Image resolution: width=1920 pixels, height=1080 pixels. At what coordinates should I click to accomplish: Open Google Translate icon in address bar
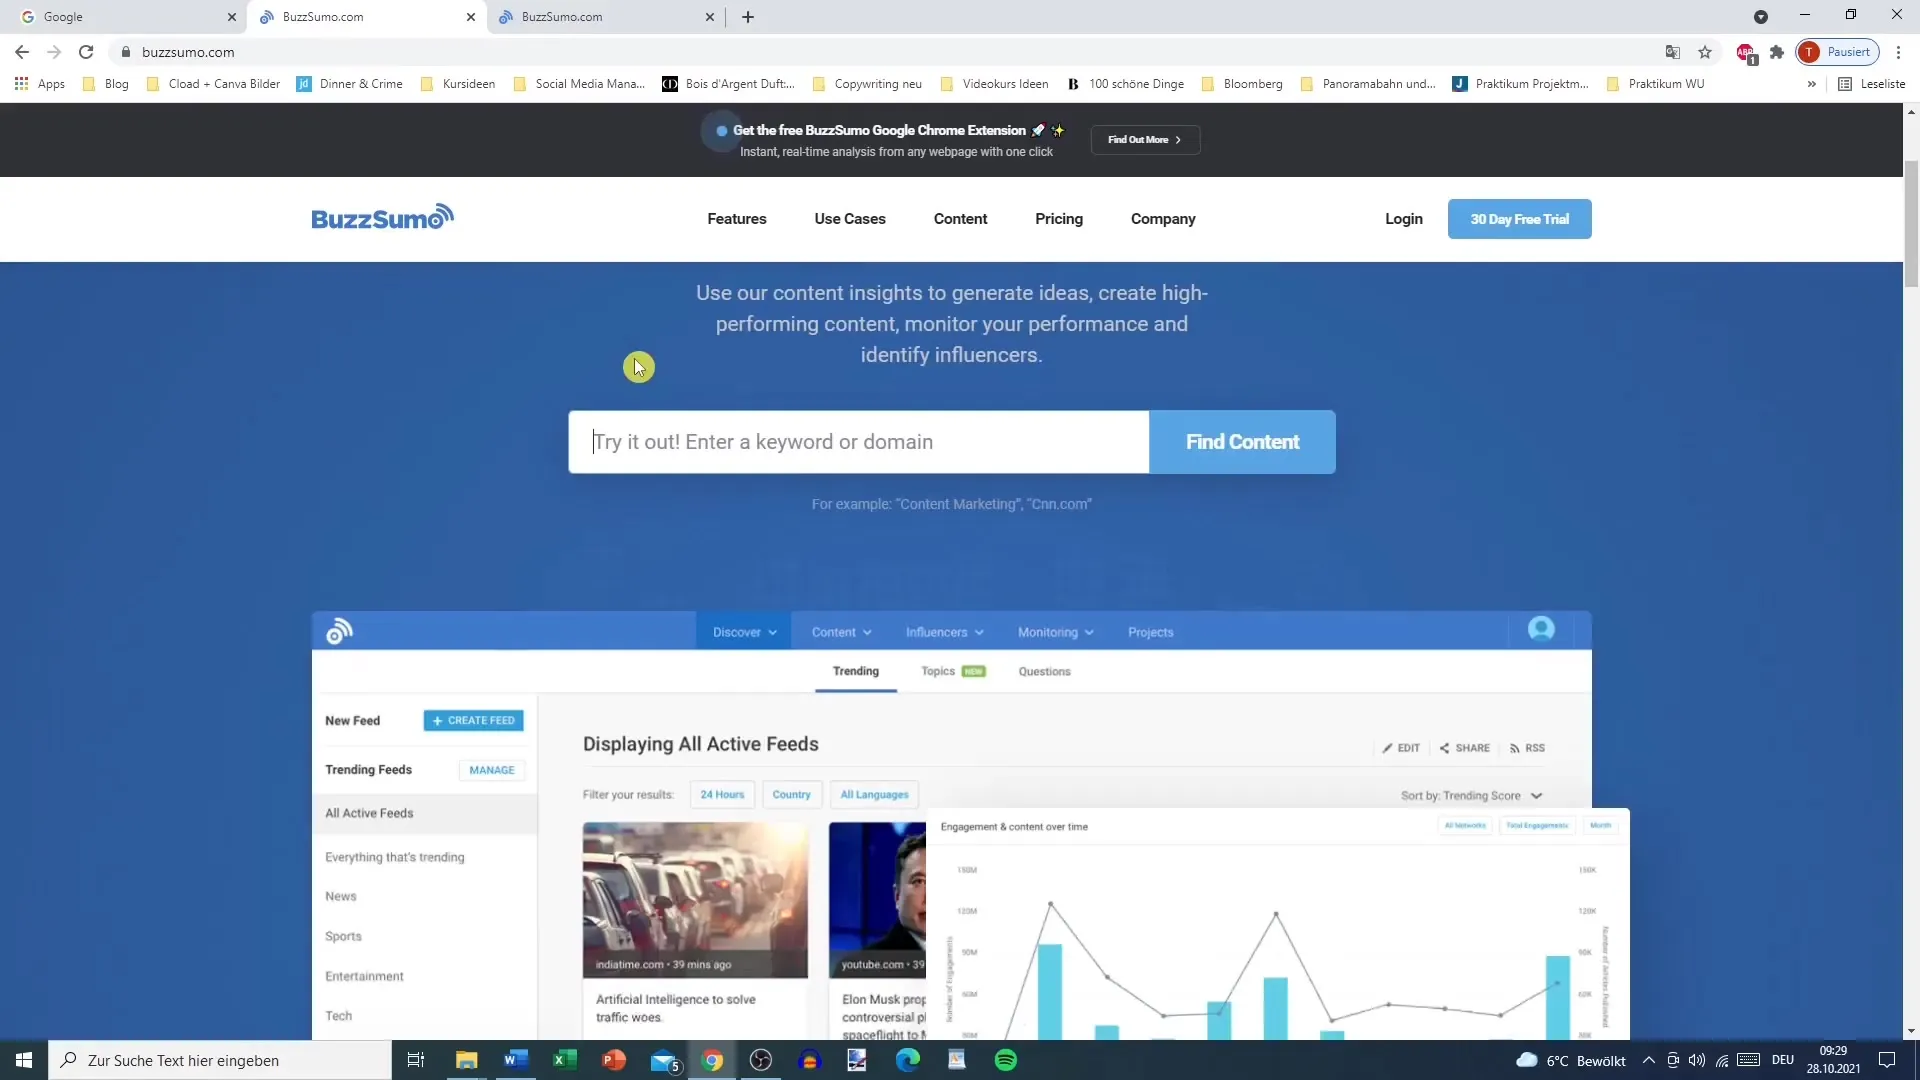(x=1672, y=52)
